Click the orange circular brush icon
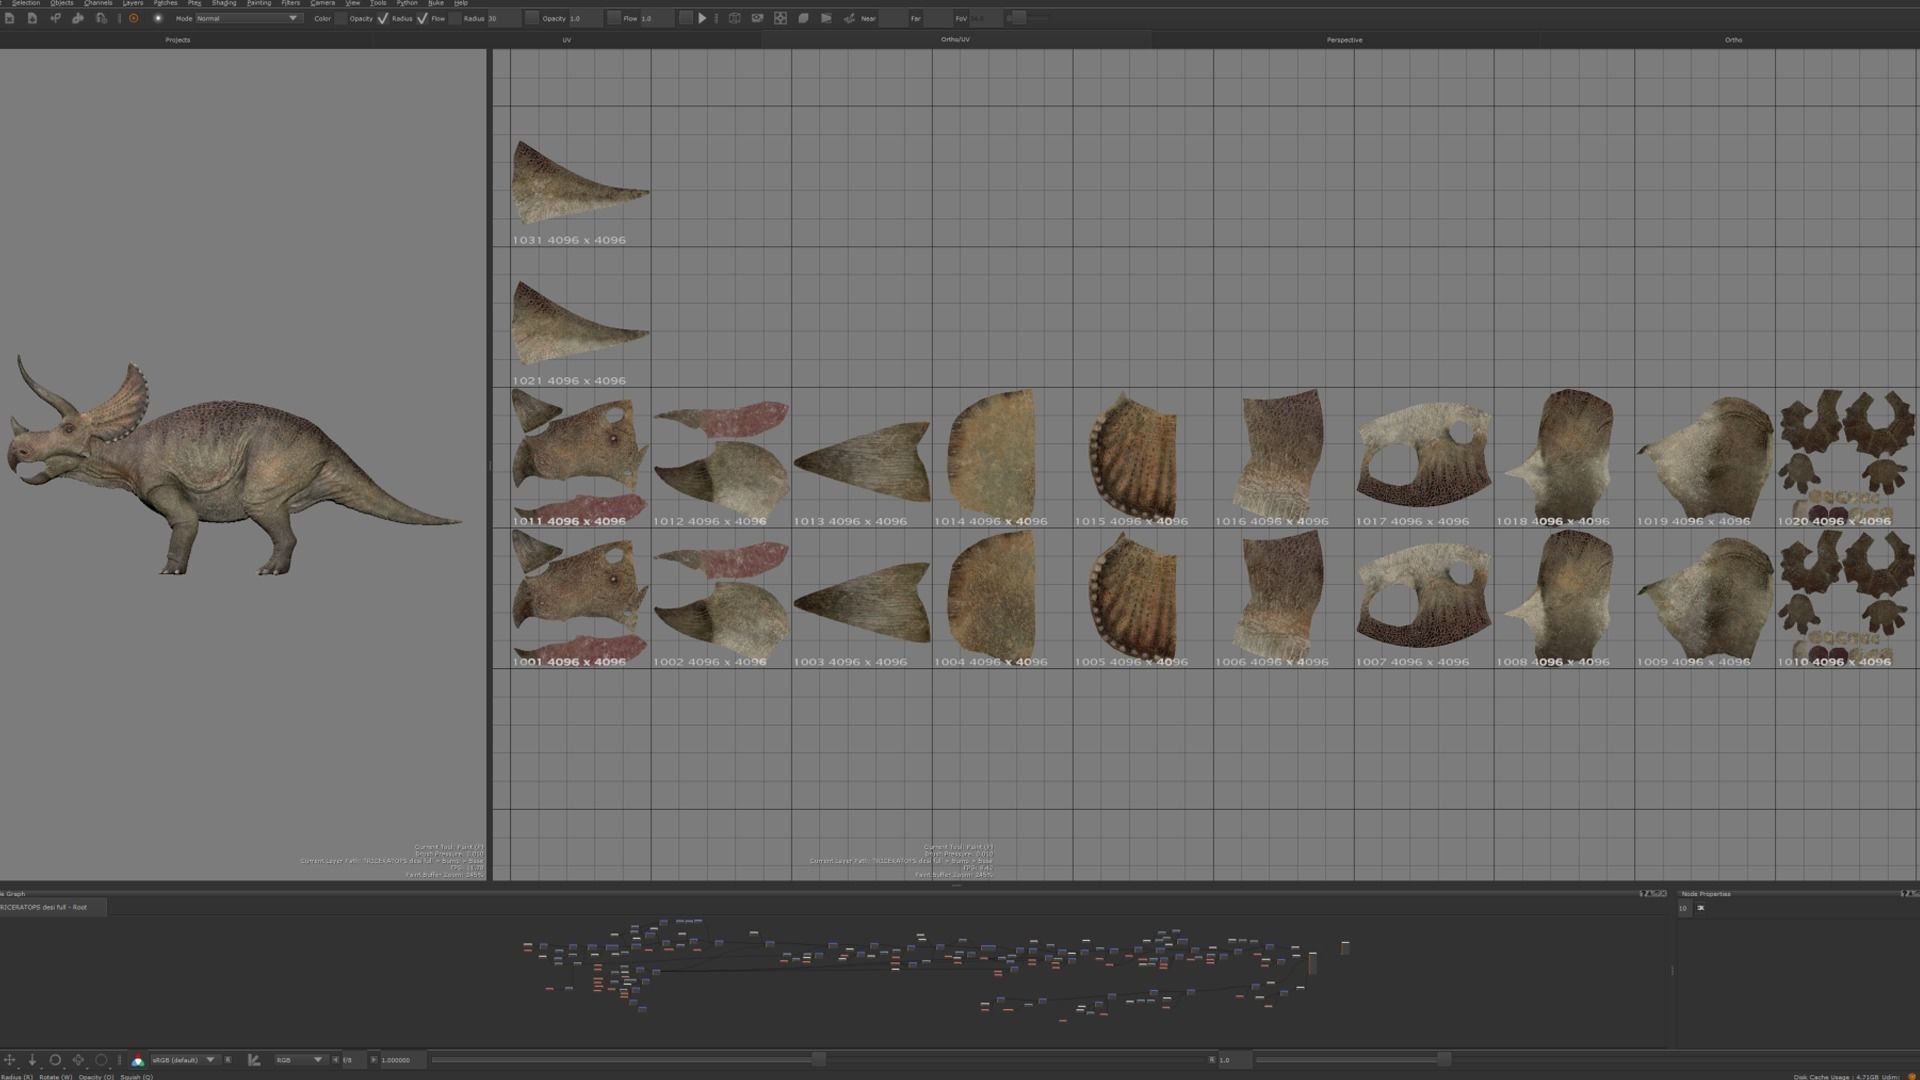Viewport: 1920px width, 1080px height. [x=133, y=18]
